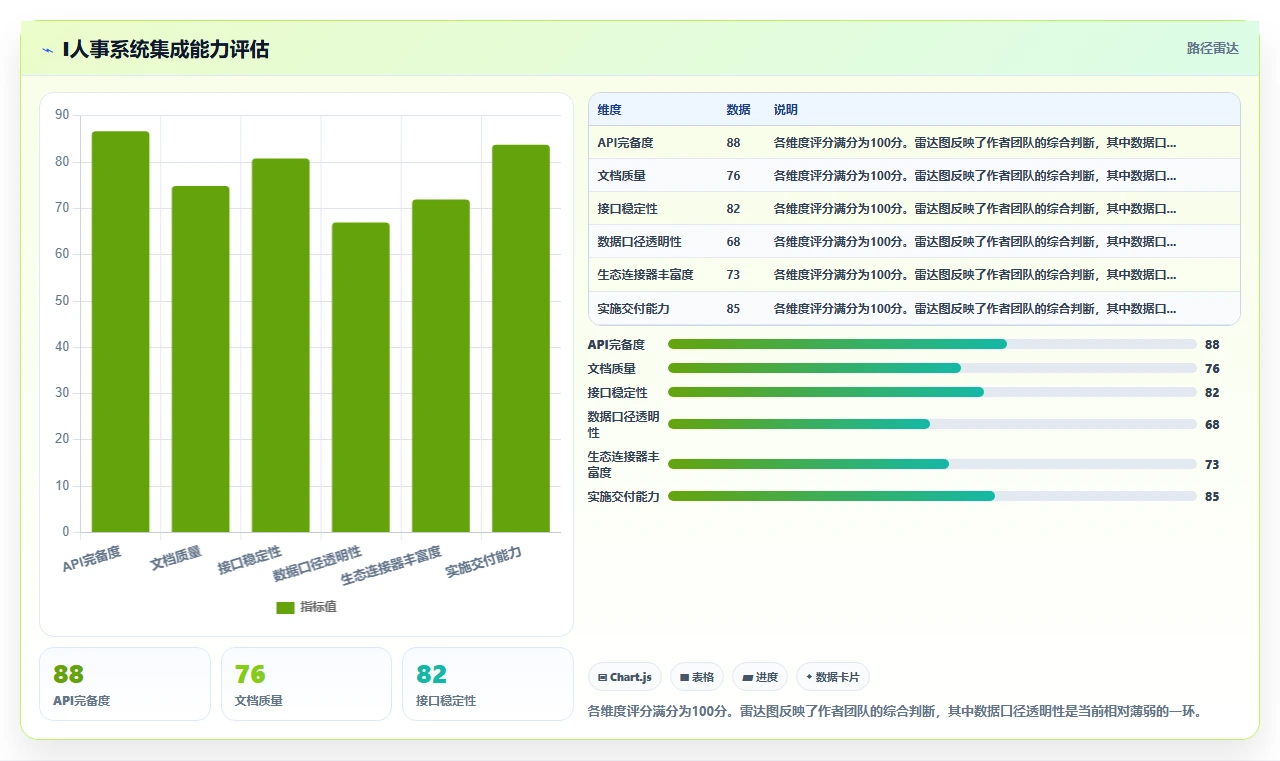Open the 88 API完备度 stat card
This screenshot has width=1280, height=761.
point(125,684)
